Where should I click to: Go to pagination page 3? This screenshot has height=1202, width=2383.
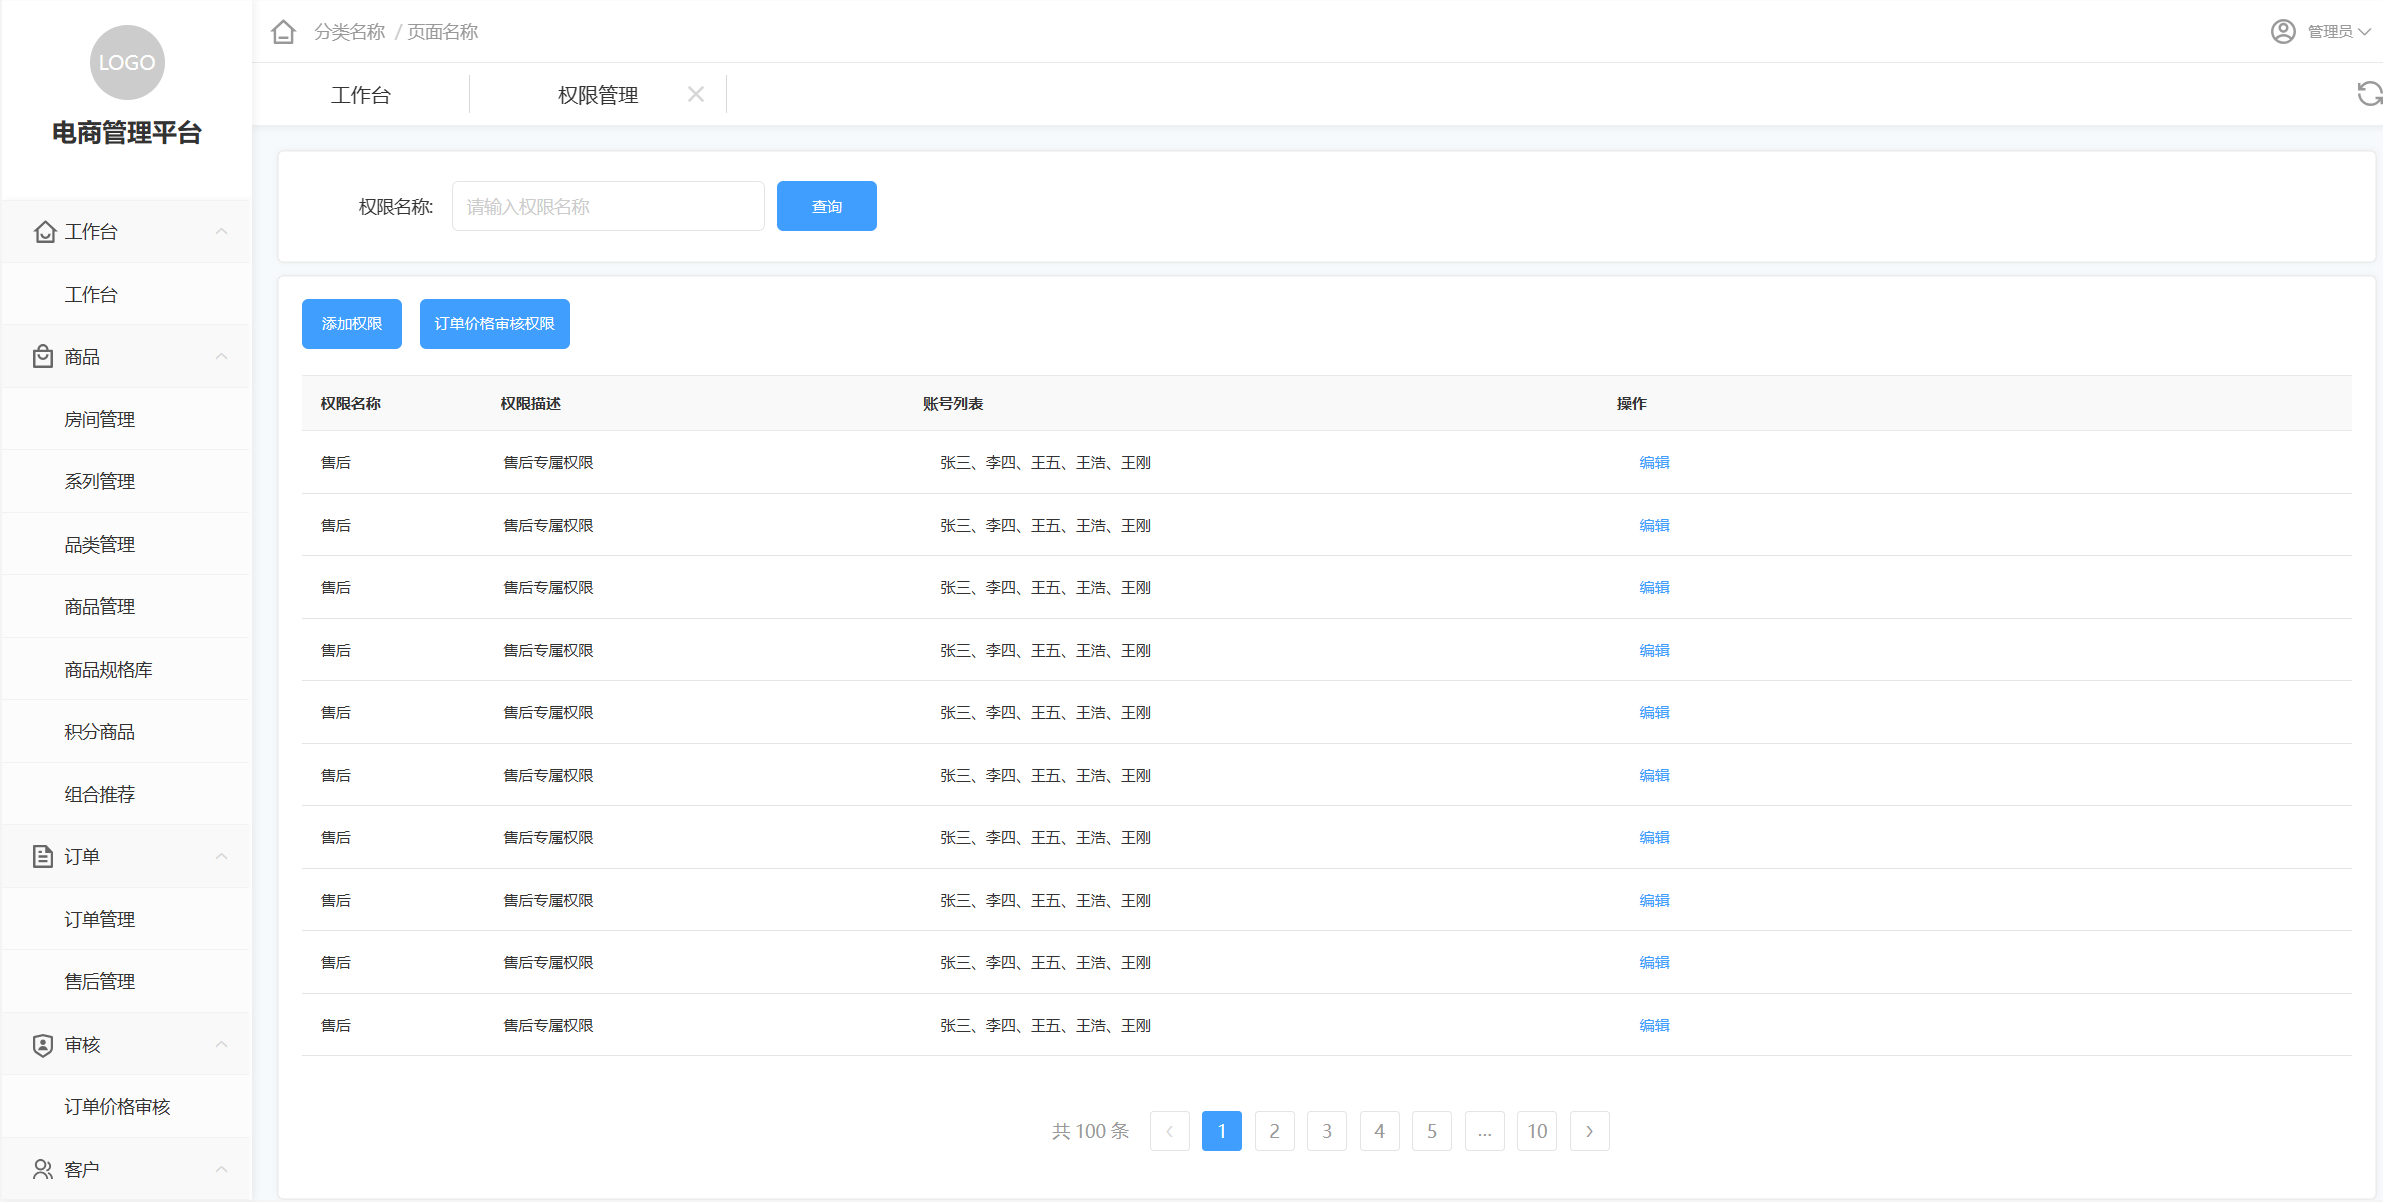coord(1327,1131)
